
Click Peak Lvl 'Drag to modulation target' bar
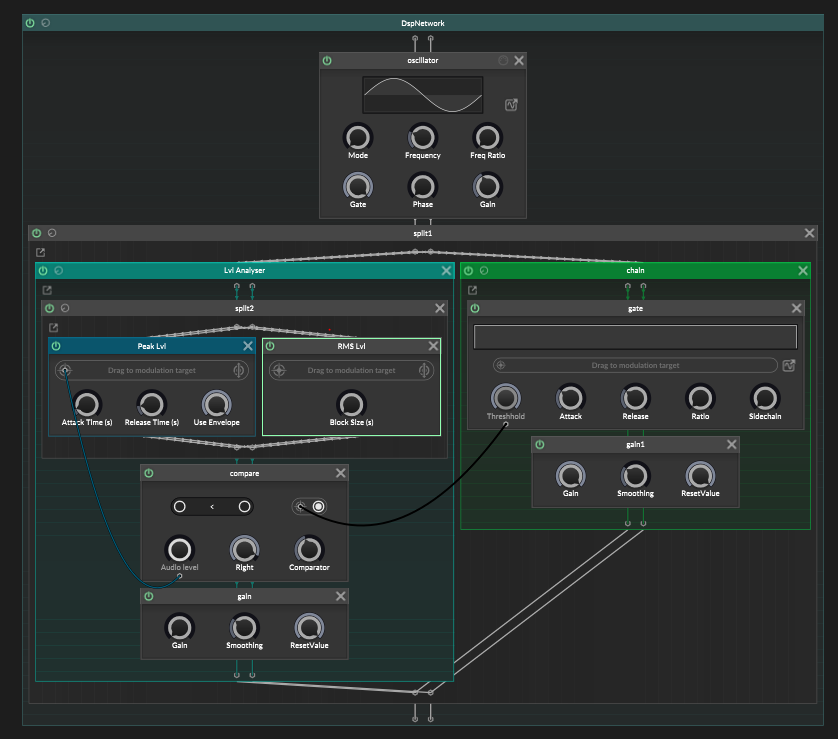[152, 370]
